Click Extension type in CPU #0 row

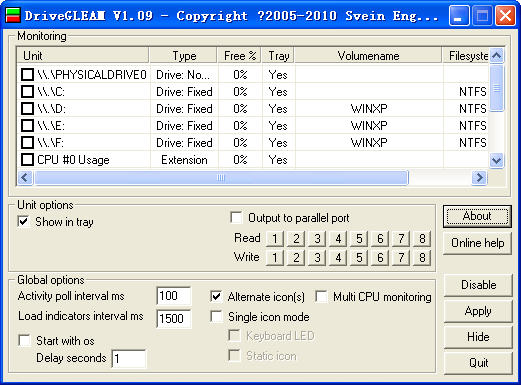[x=184, y=160]
